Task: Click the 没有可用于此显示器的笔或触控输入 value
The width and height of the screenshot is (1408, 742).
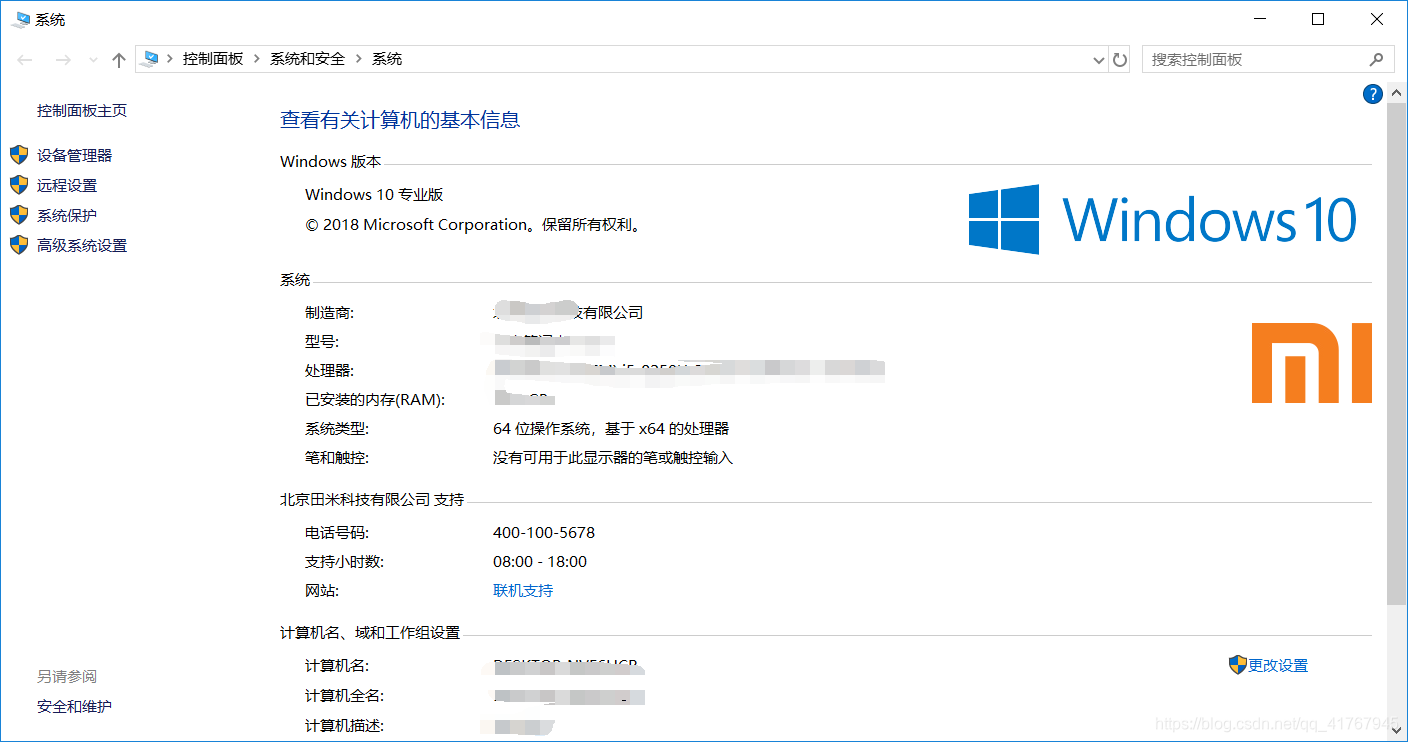Action: coord(613,458)
